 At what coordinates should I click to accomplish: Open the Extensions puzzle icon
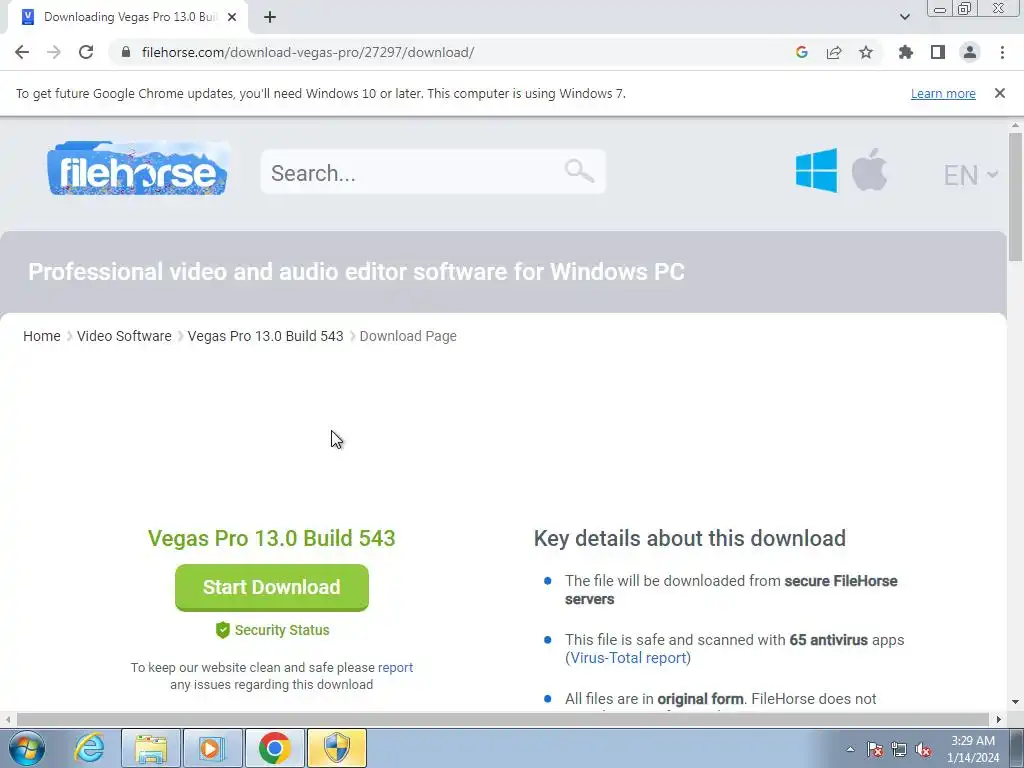(906, 52)
